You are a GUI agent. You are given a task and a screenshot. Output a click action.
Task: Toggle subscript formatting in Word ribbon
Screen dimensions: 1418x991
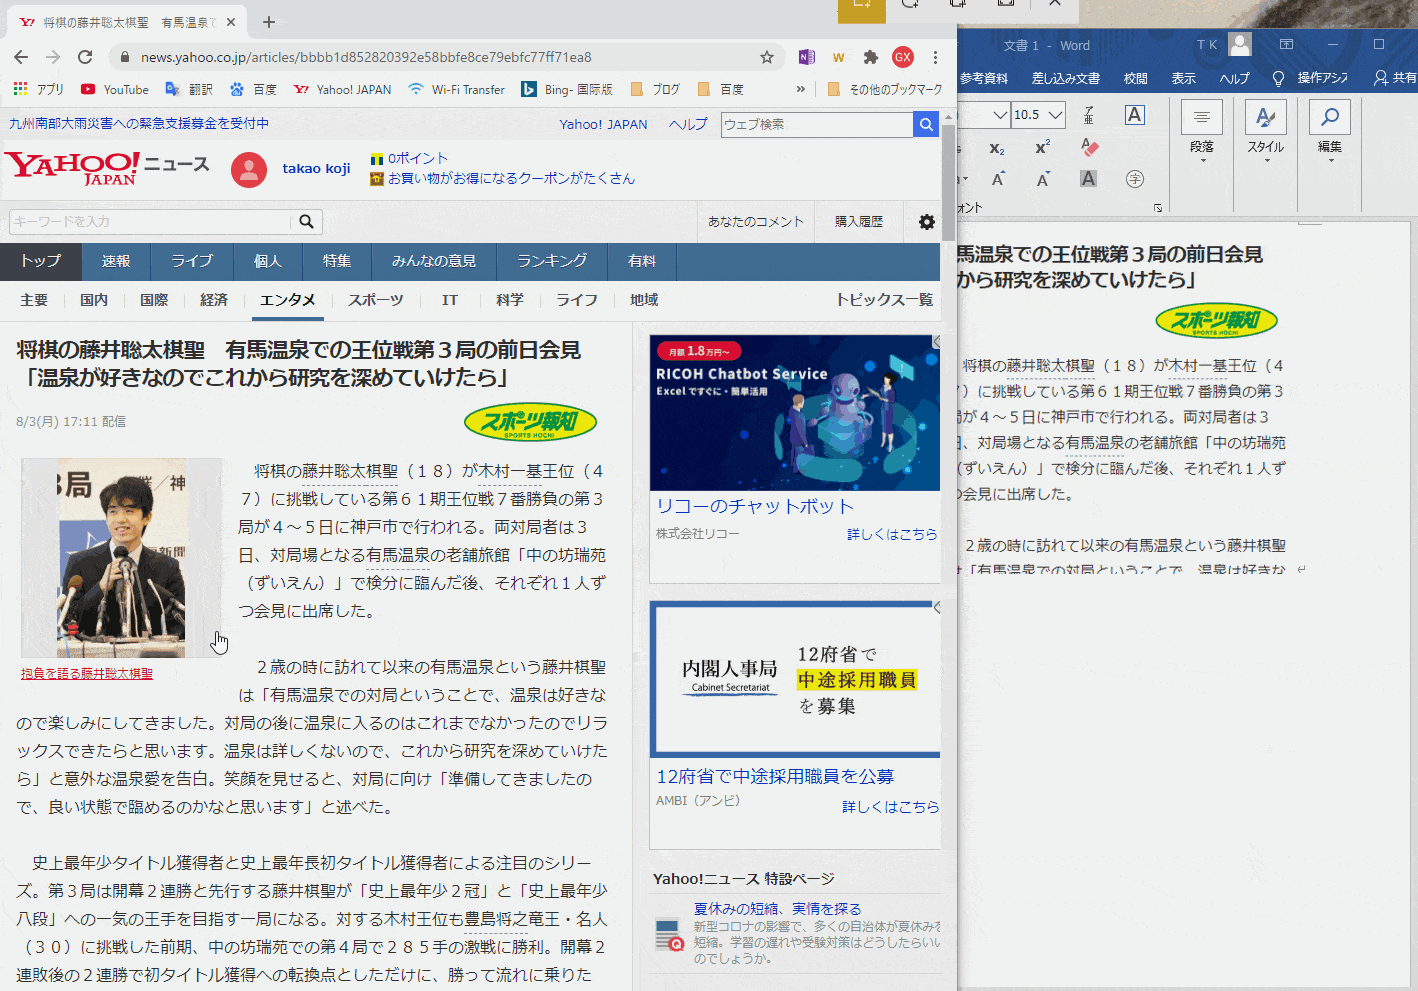pos(996,147)
